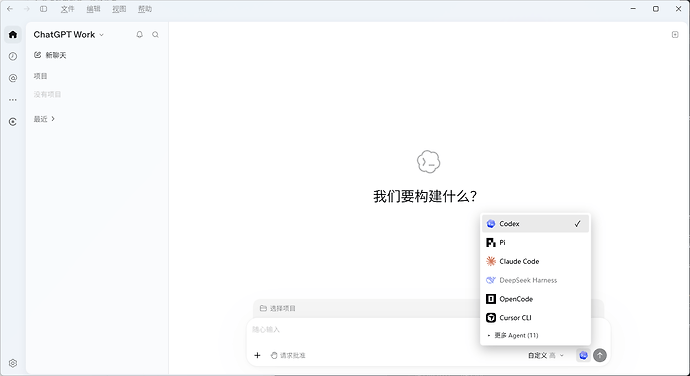
Task: Open the 文件 menu
Action: tap(67, 9)
